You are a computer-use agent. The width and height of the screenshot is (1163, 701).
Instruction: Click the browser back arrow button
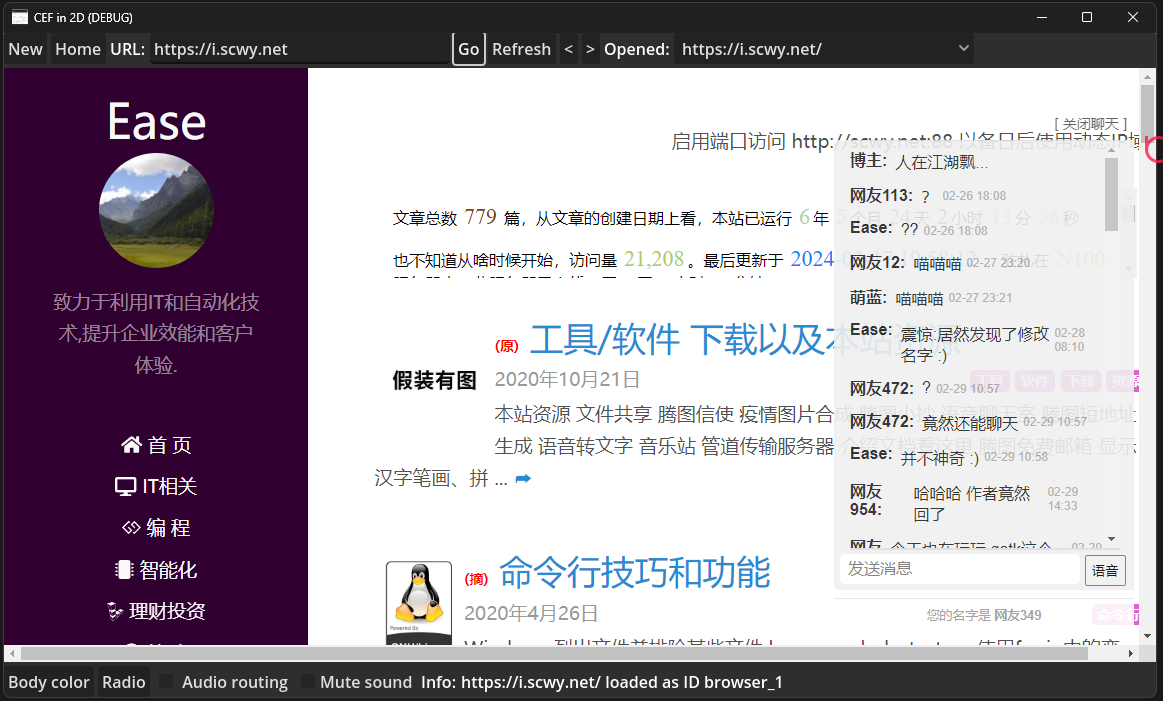[568, 49]
